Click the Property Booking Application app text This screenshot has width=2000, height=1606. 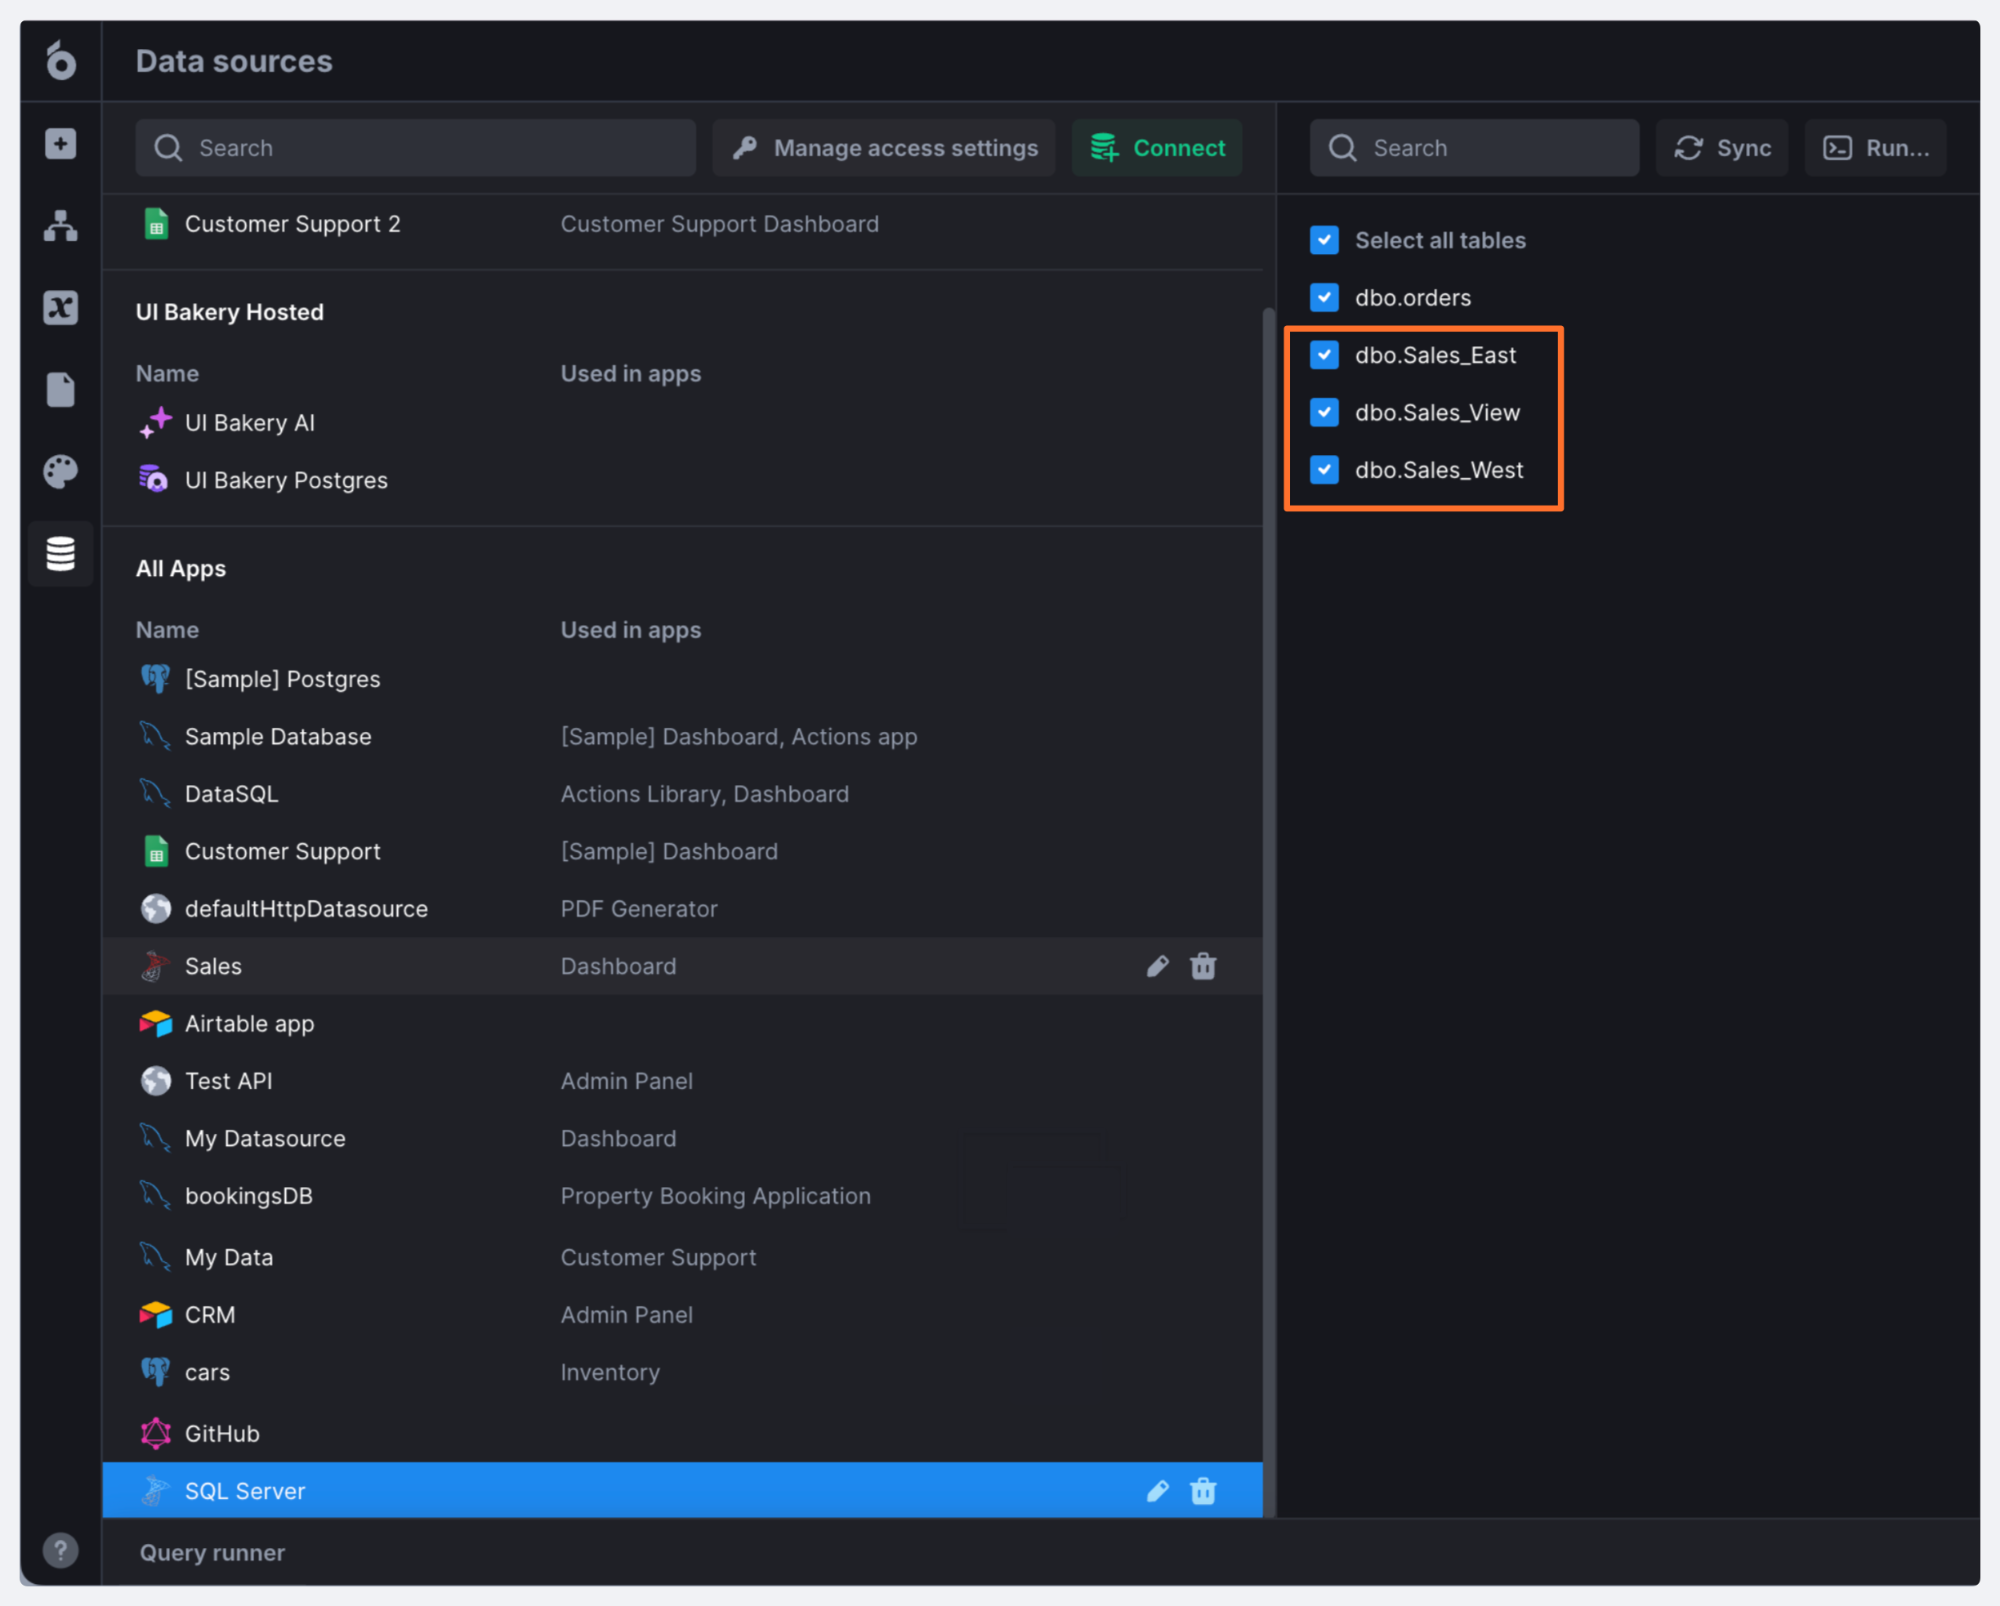tap(715, 1196)
